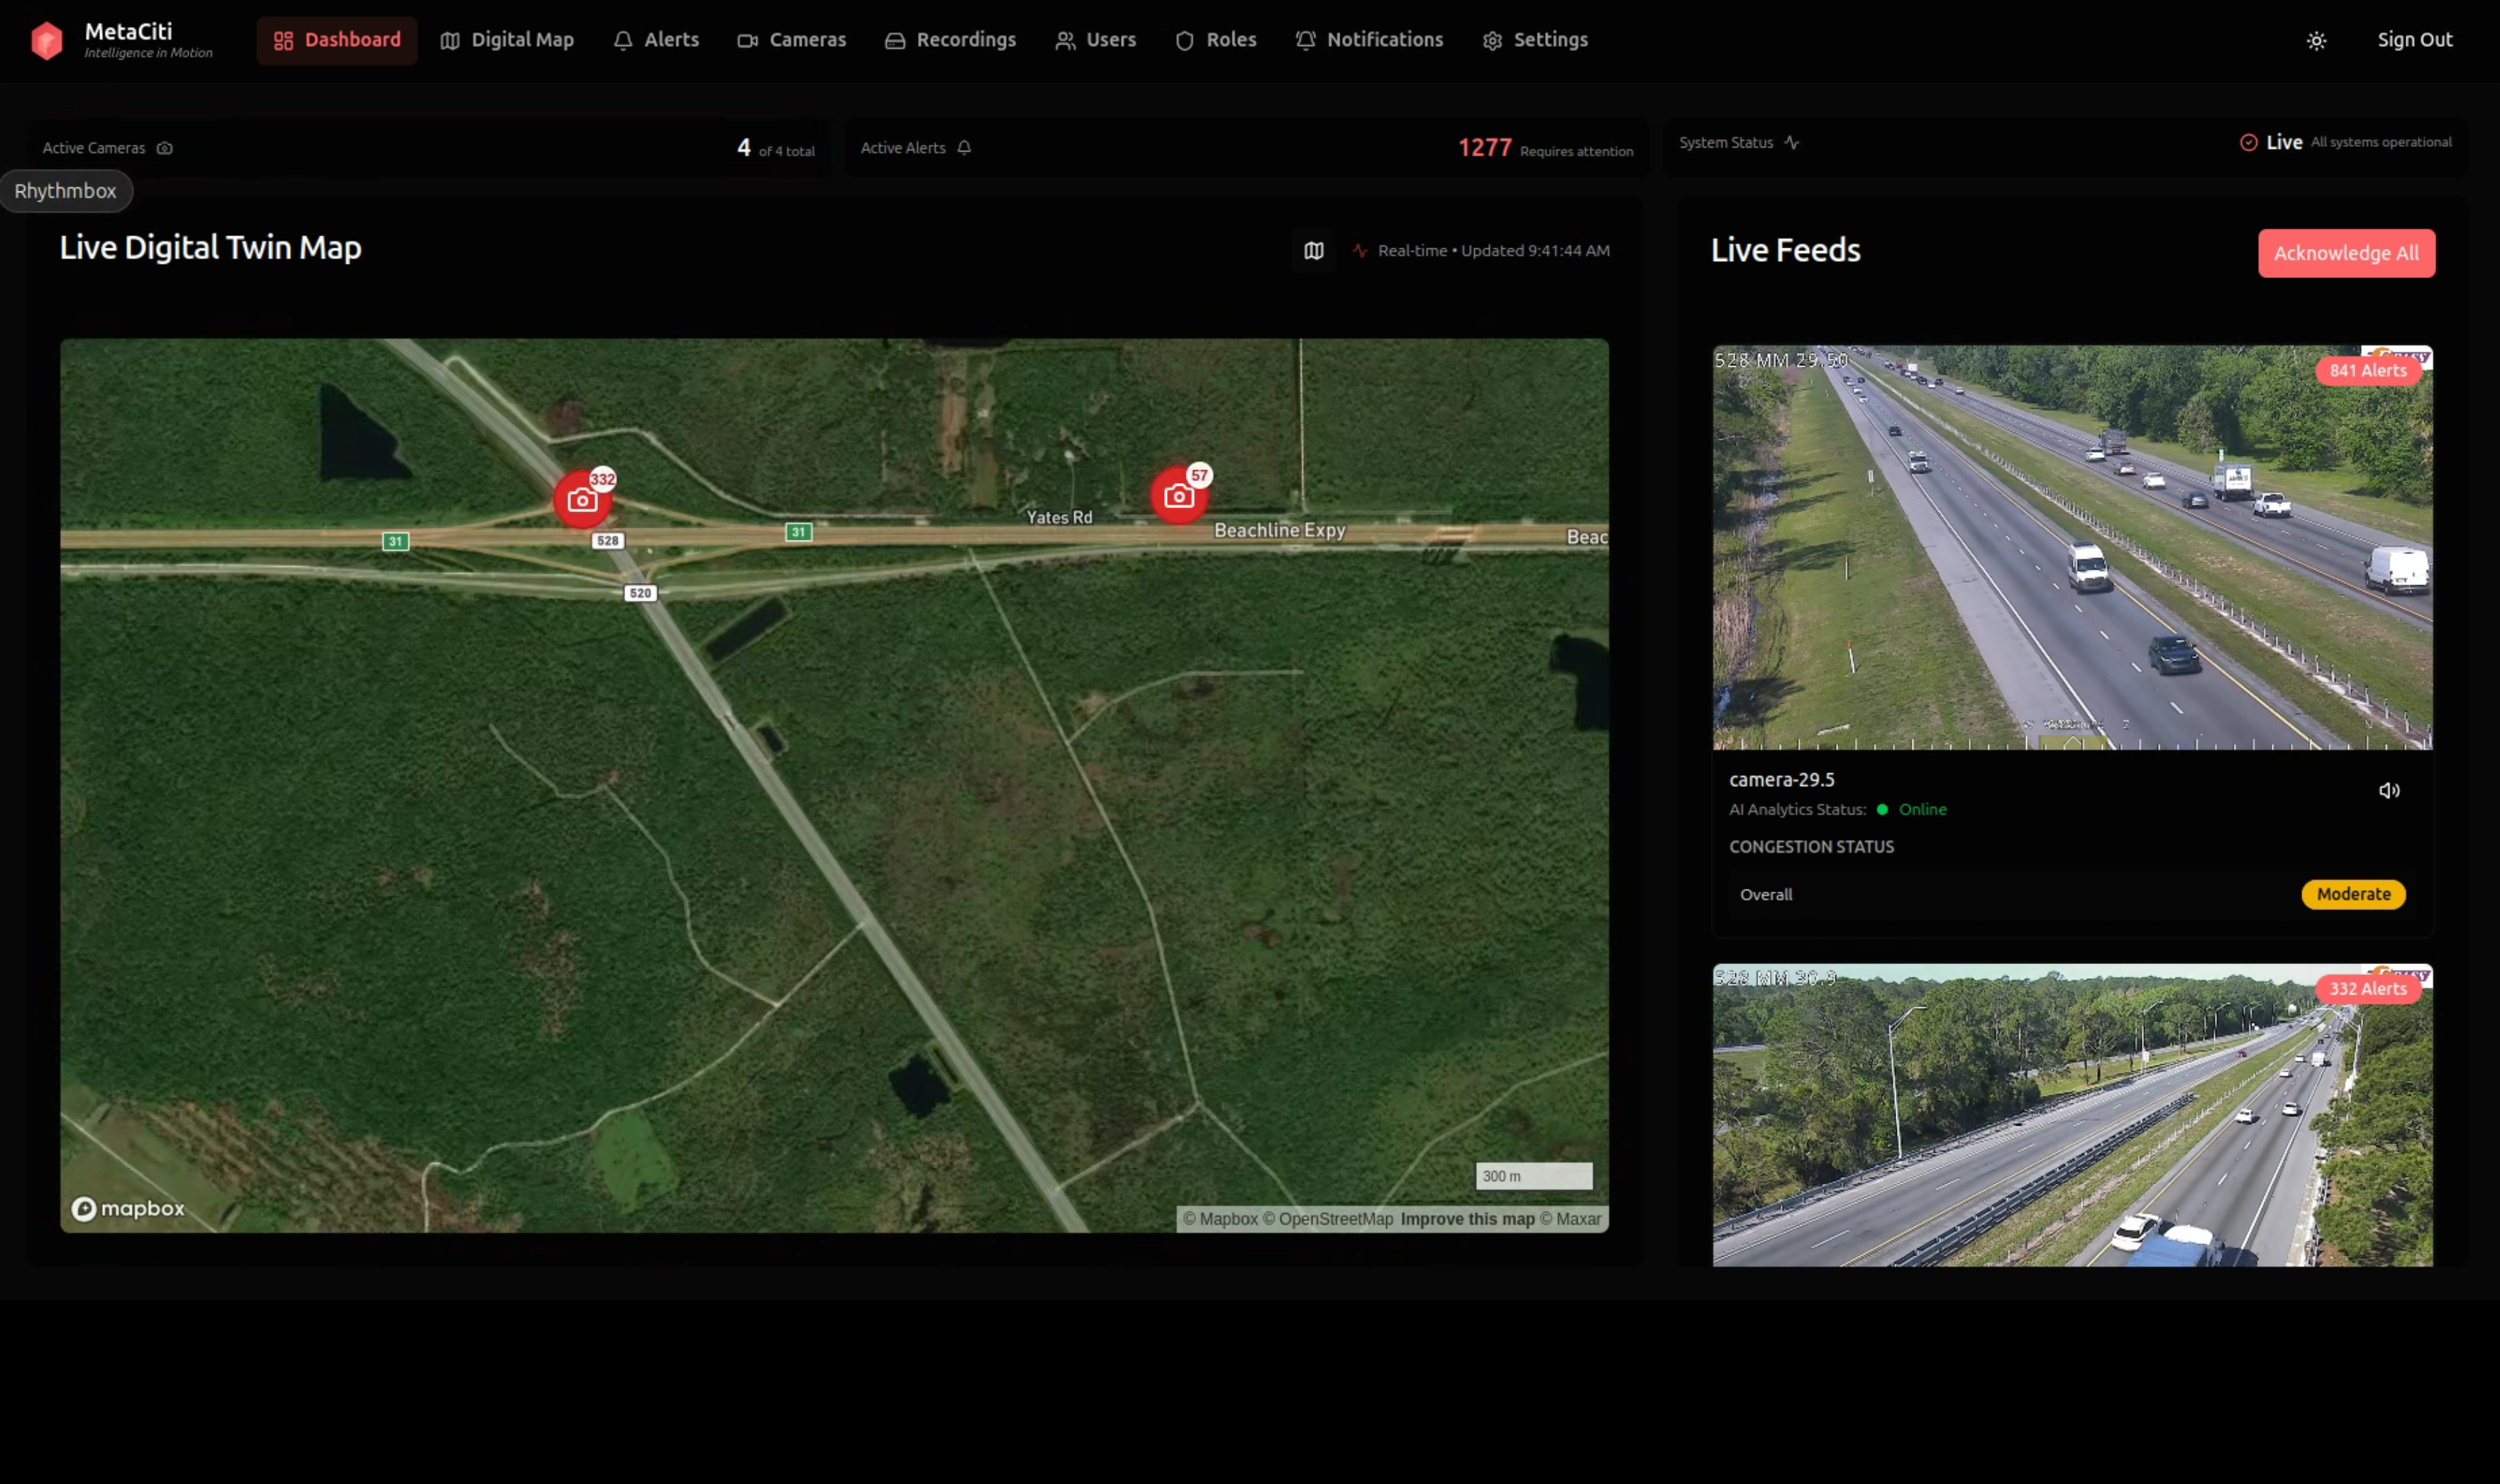Click the camera icon beside Active Cameras

pyautogui.click(x=163, y=147)
